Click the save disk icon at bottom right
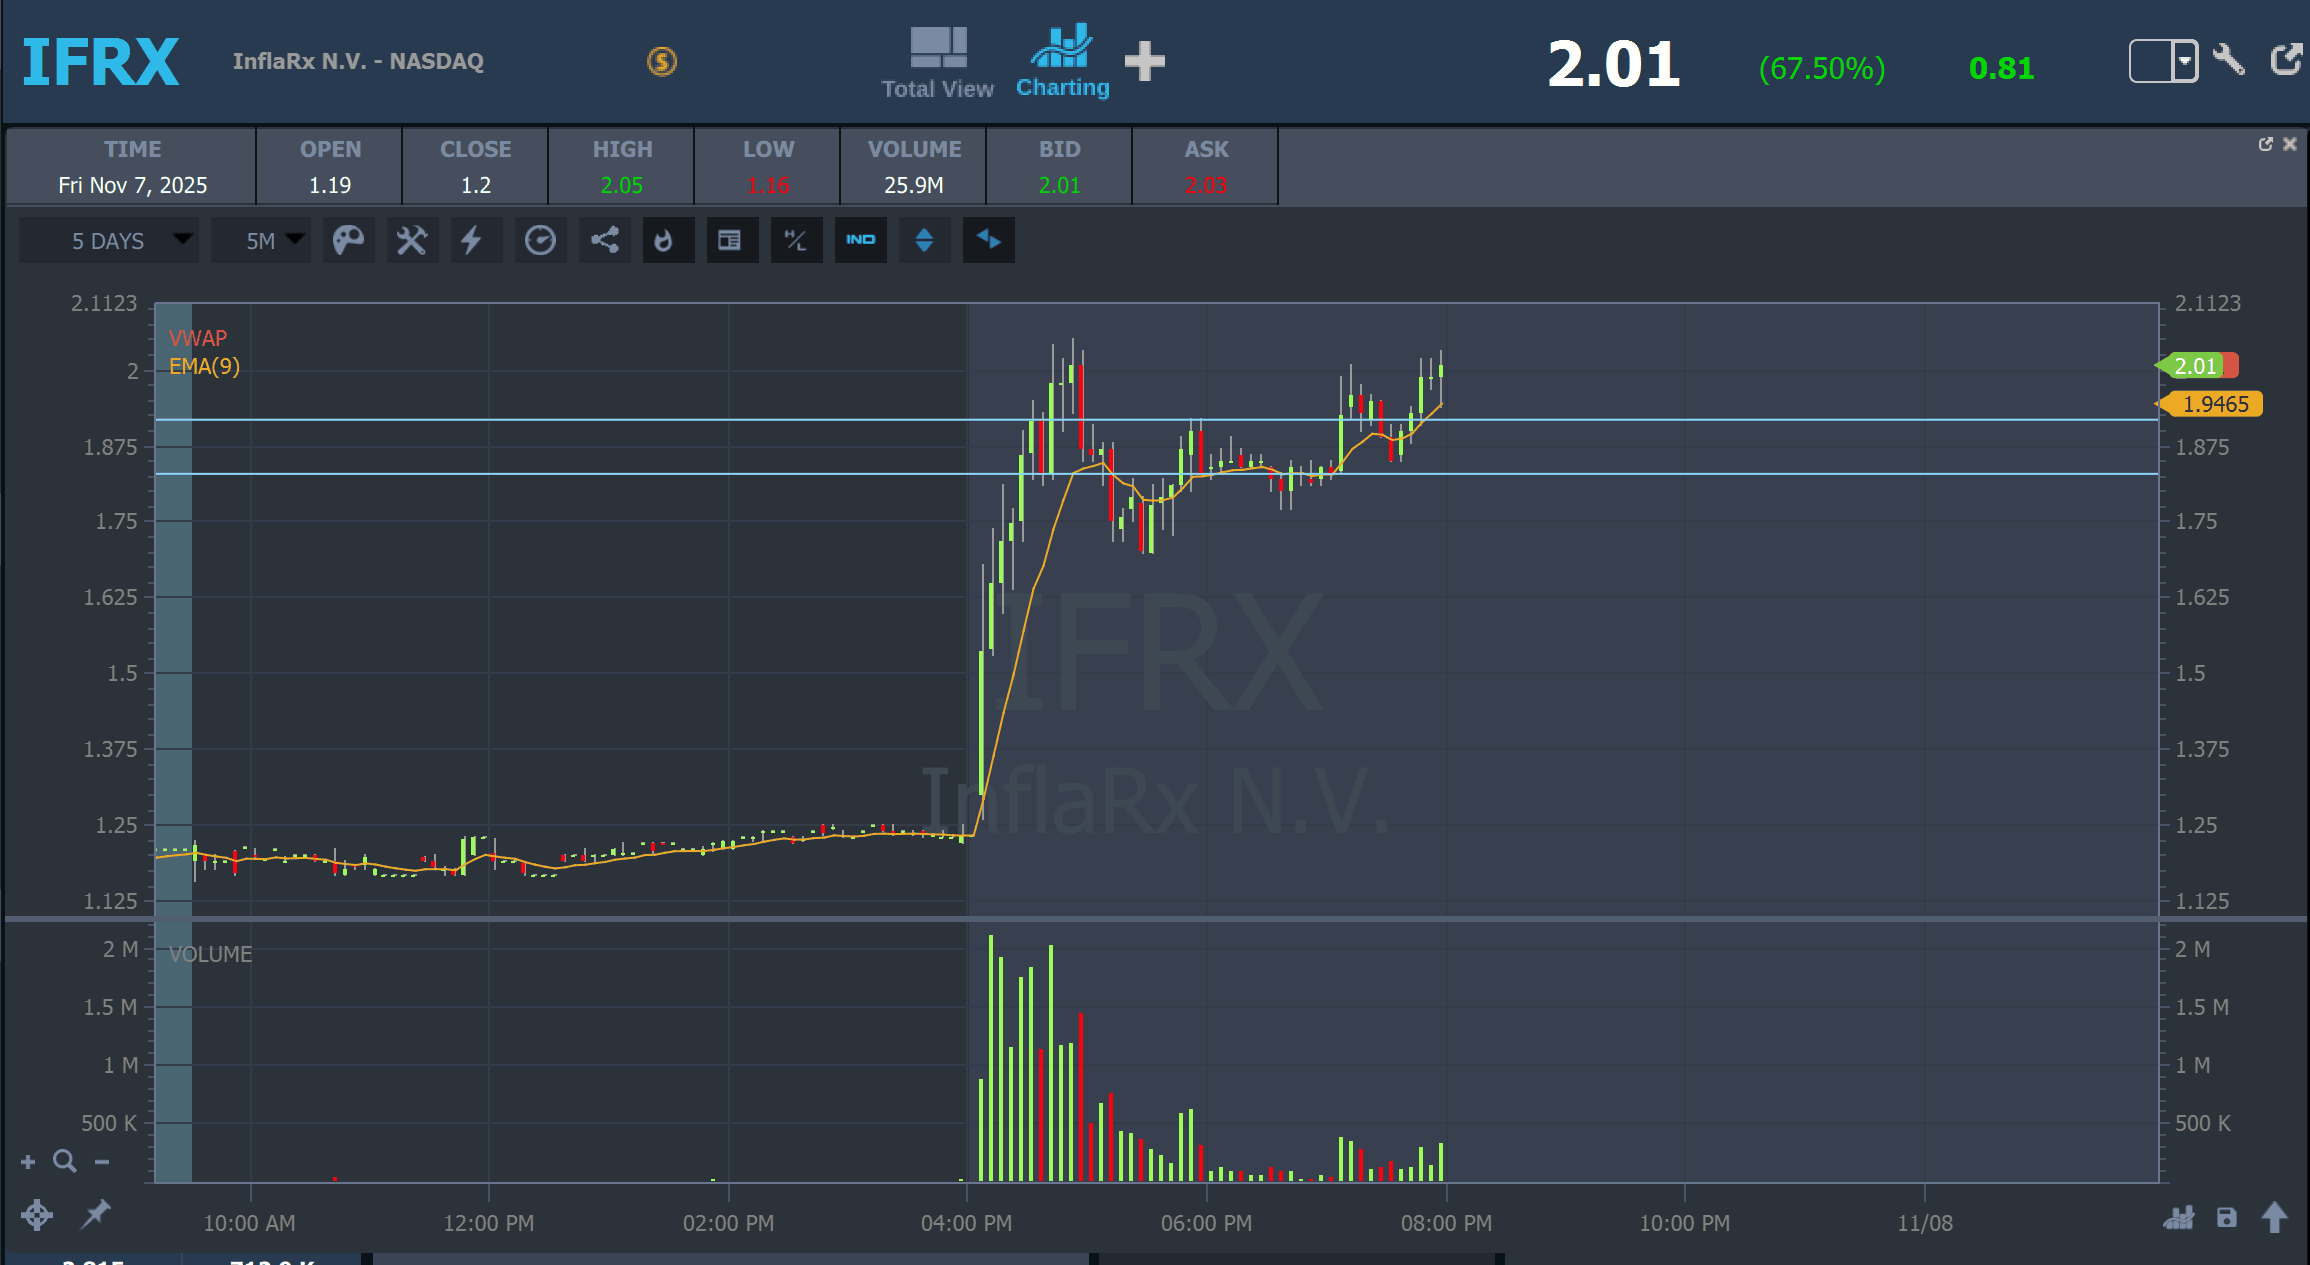Image resolution: width=2310 pixels, height=1265 pixels. pyautogui.click(x=2226, y=1217)
